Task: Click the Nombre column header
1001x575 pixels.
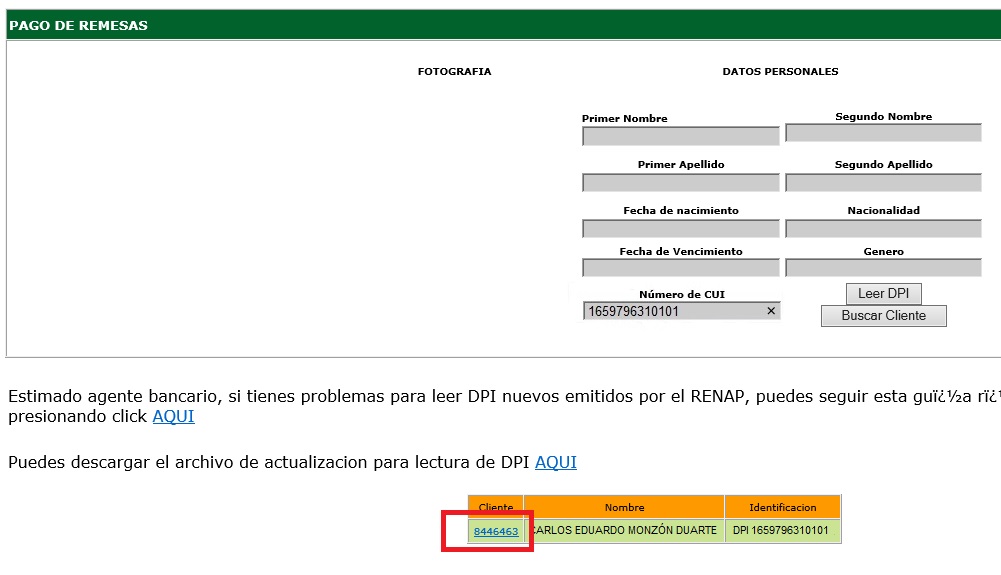Action: click(624, 507)
